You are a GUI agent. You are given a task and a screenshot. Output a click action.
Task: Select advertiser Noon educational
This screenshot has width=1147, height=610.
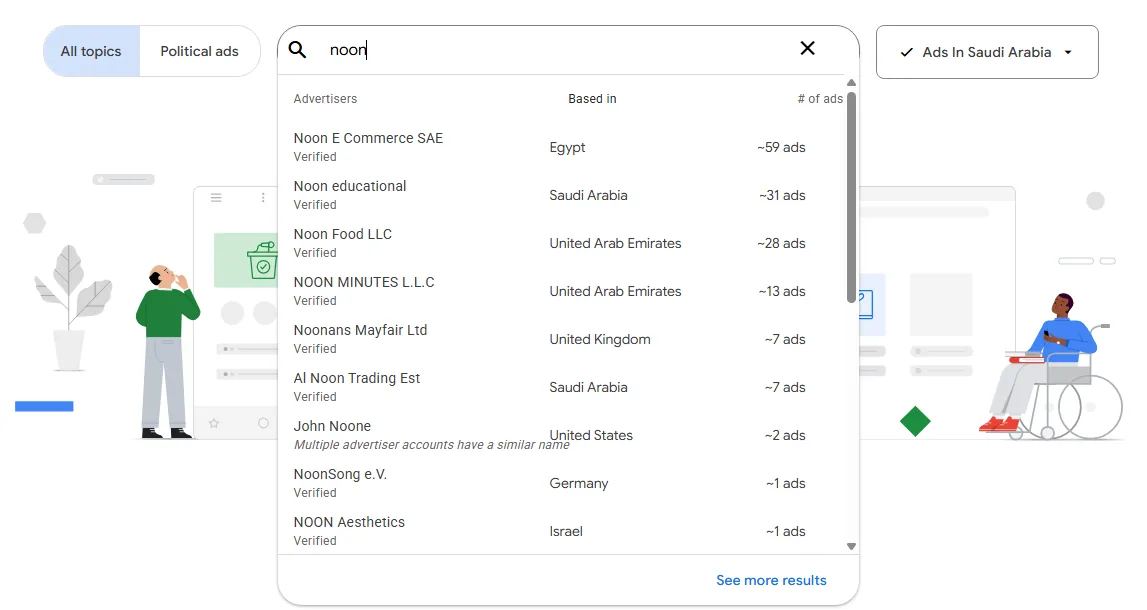(x=562, y=195)
